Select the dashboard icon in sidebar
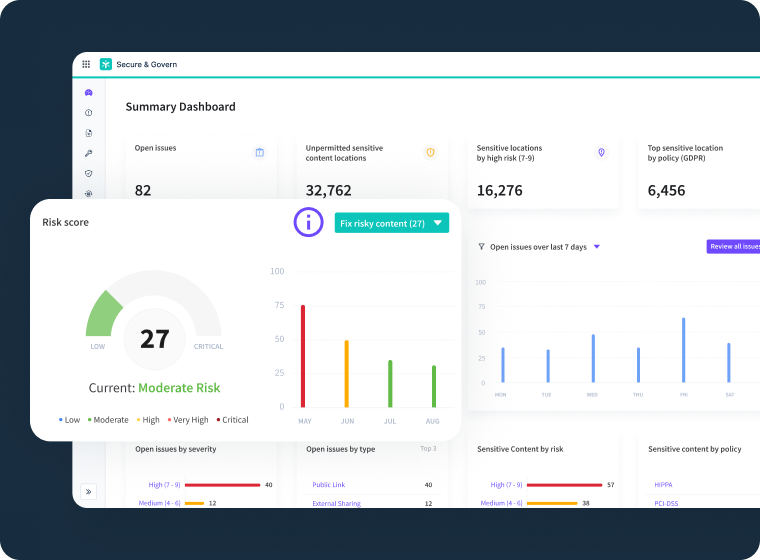The image size is (760, 560). click(x=89, y=93)
